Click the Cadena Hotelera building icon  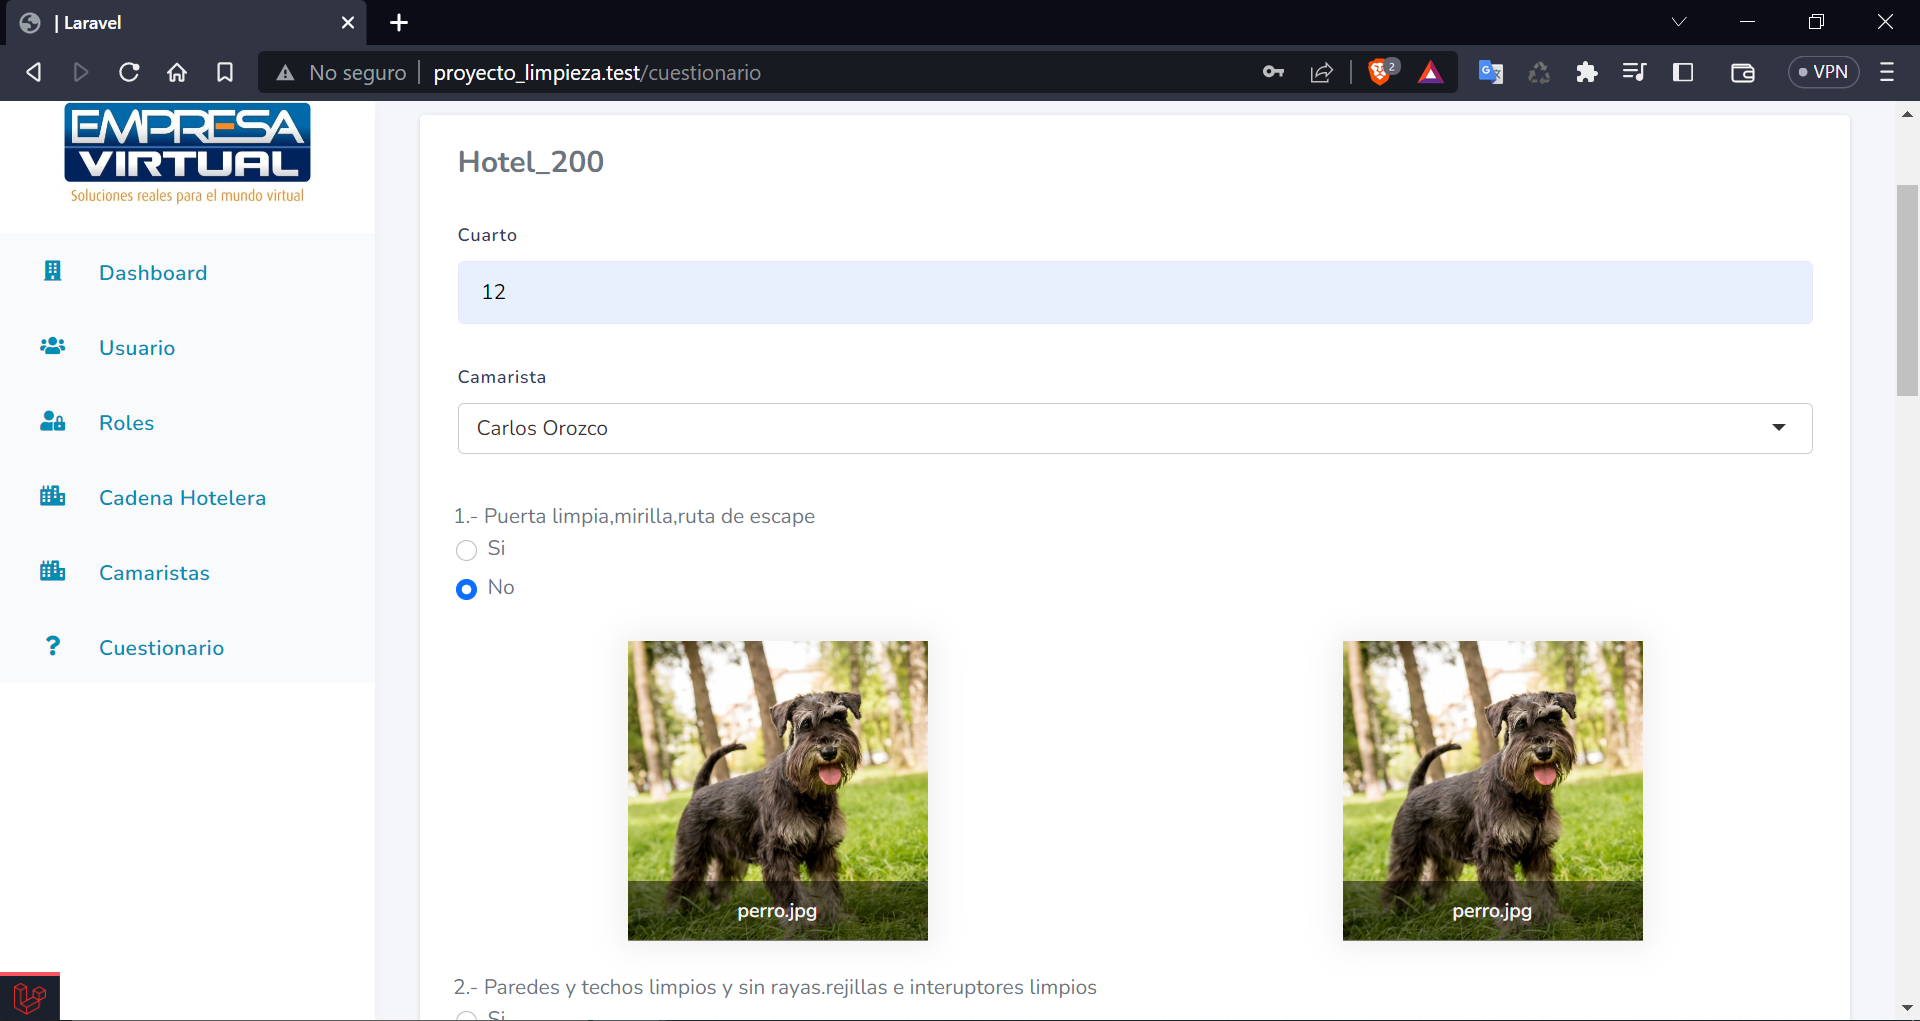[52, 496]
